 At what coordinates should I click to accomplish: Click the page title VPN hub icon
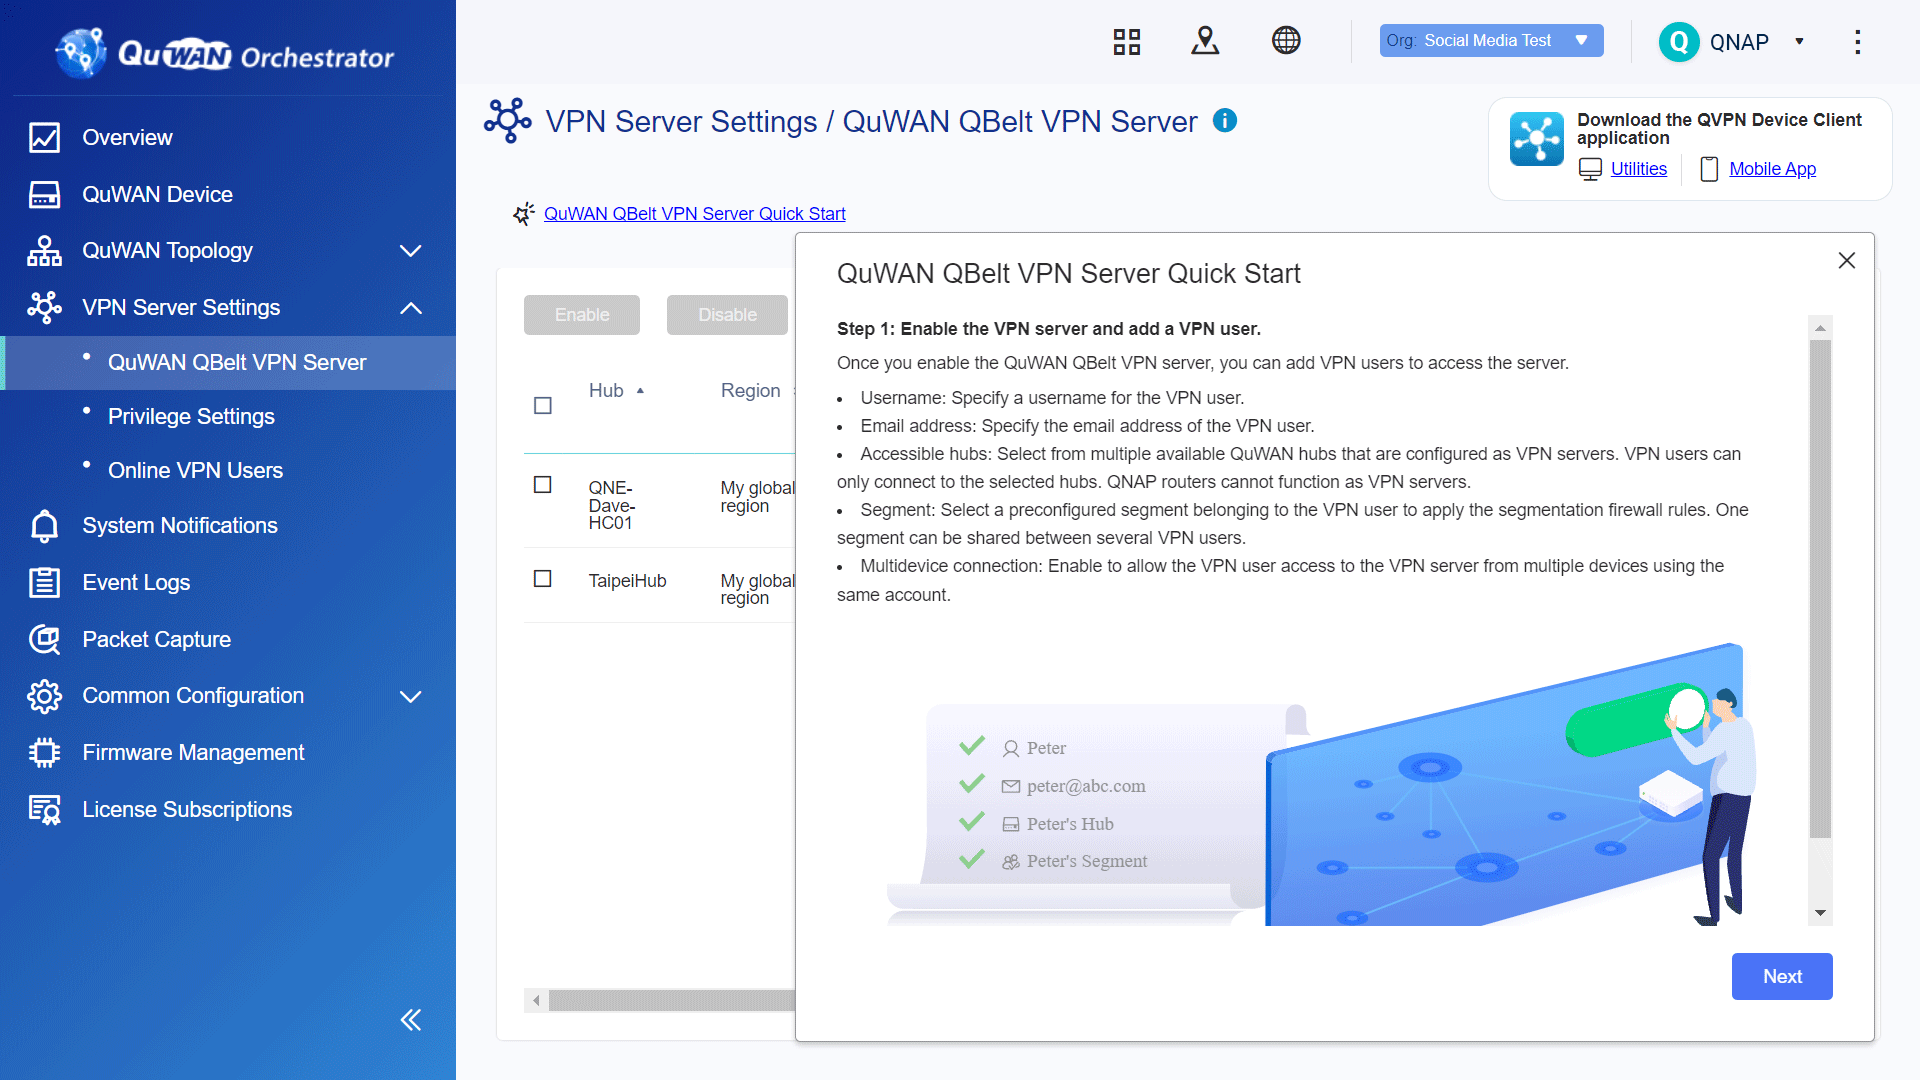pos(508,121)
